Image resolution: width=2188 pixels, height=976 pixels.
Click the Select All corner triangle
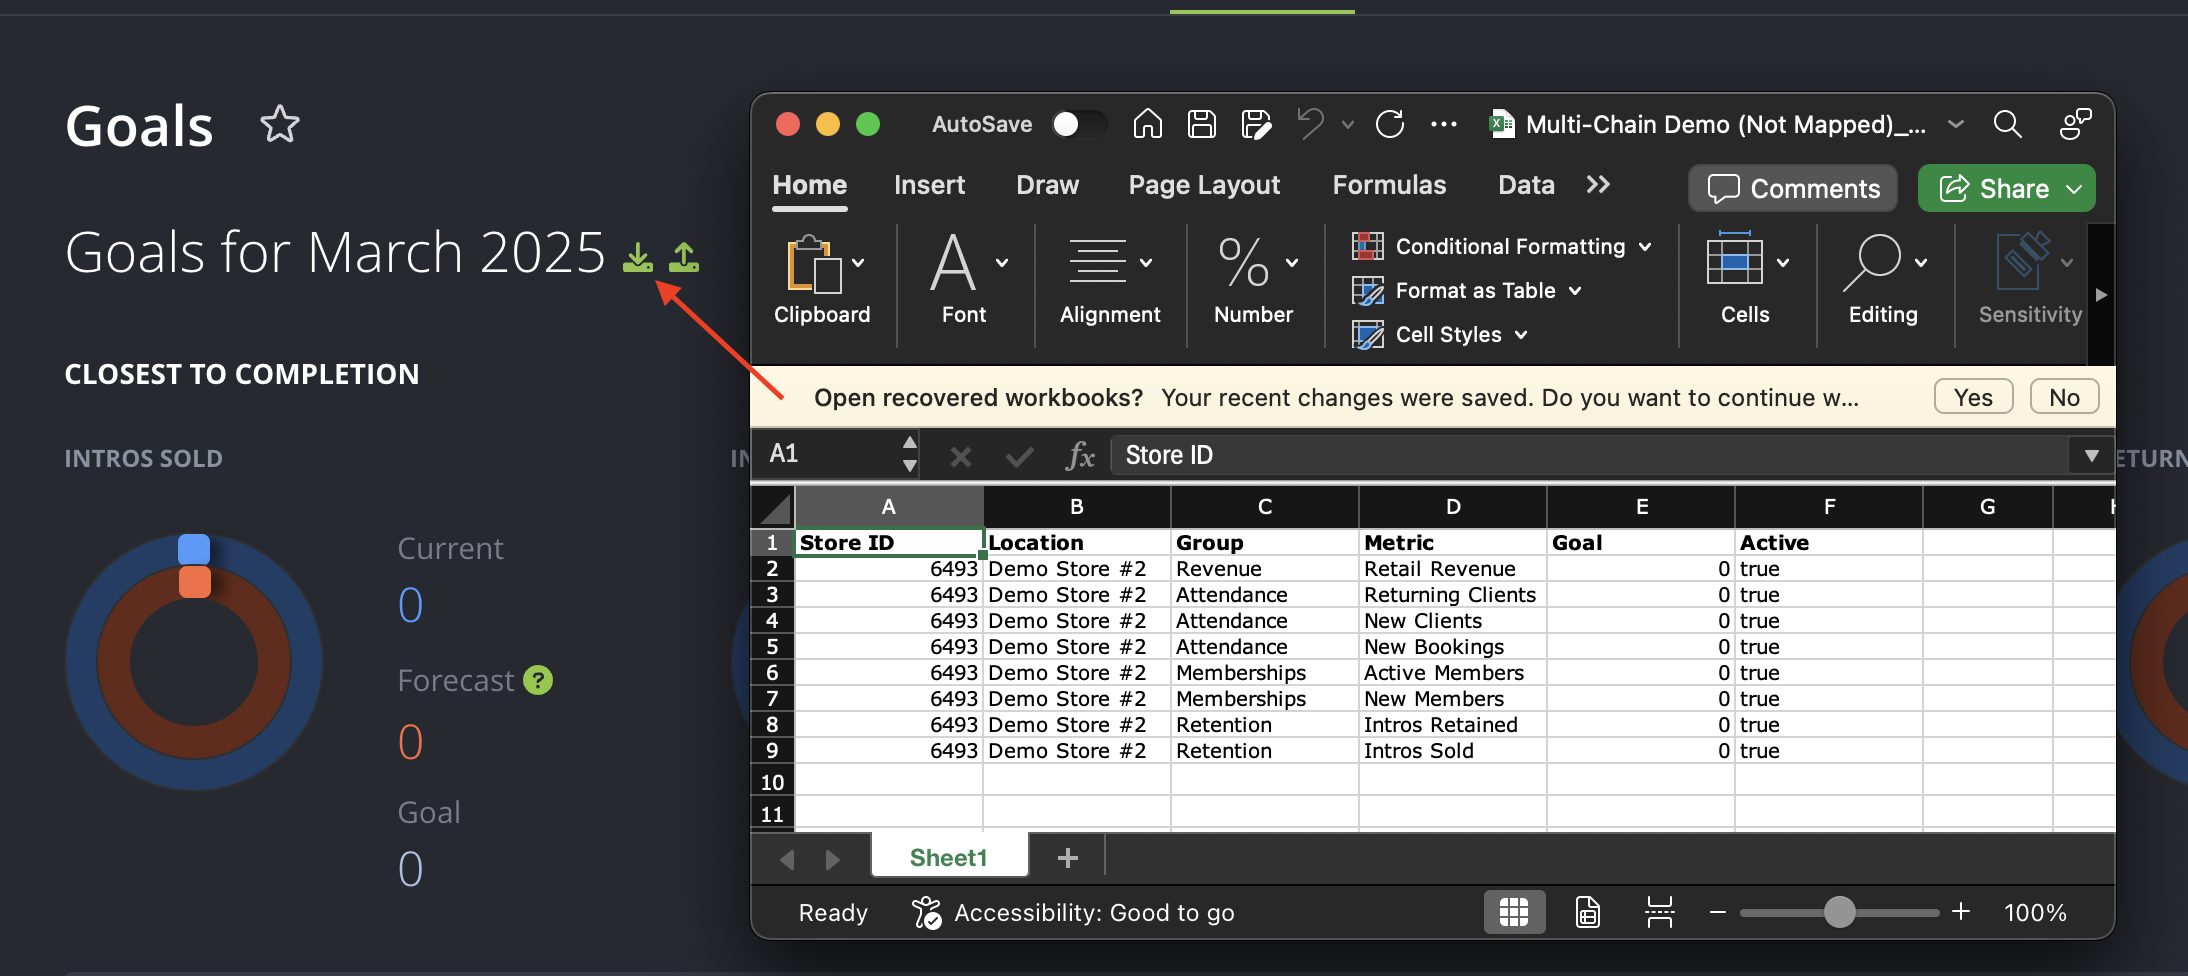pos(774,508)
